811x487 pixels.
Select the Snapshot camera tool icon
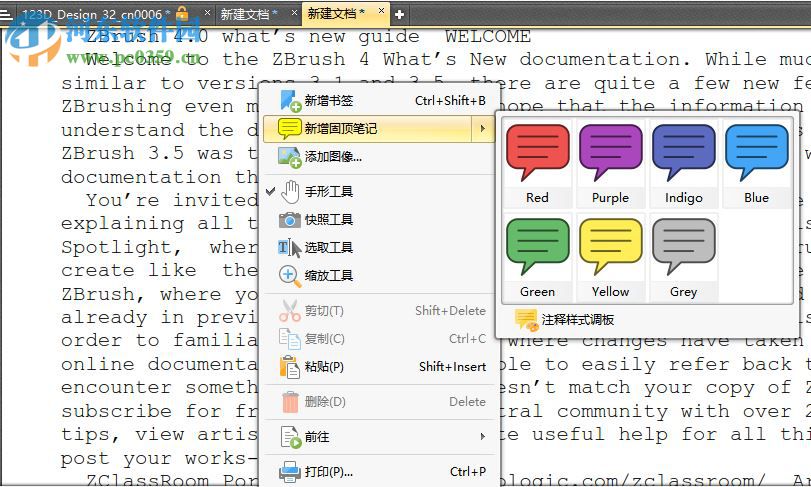click(290, 220)
